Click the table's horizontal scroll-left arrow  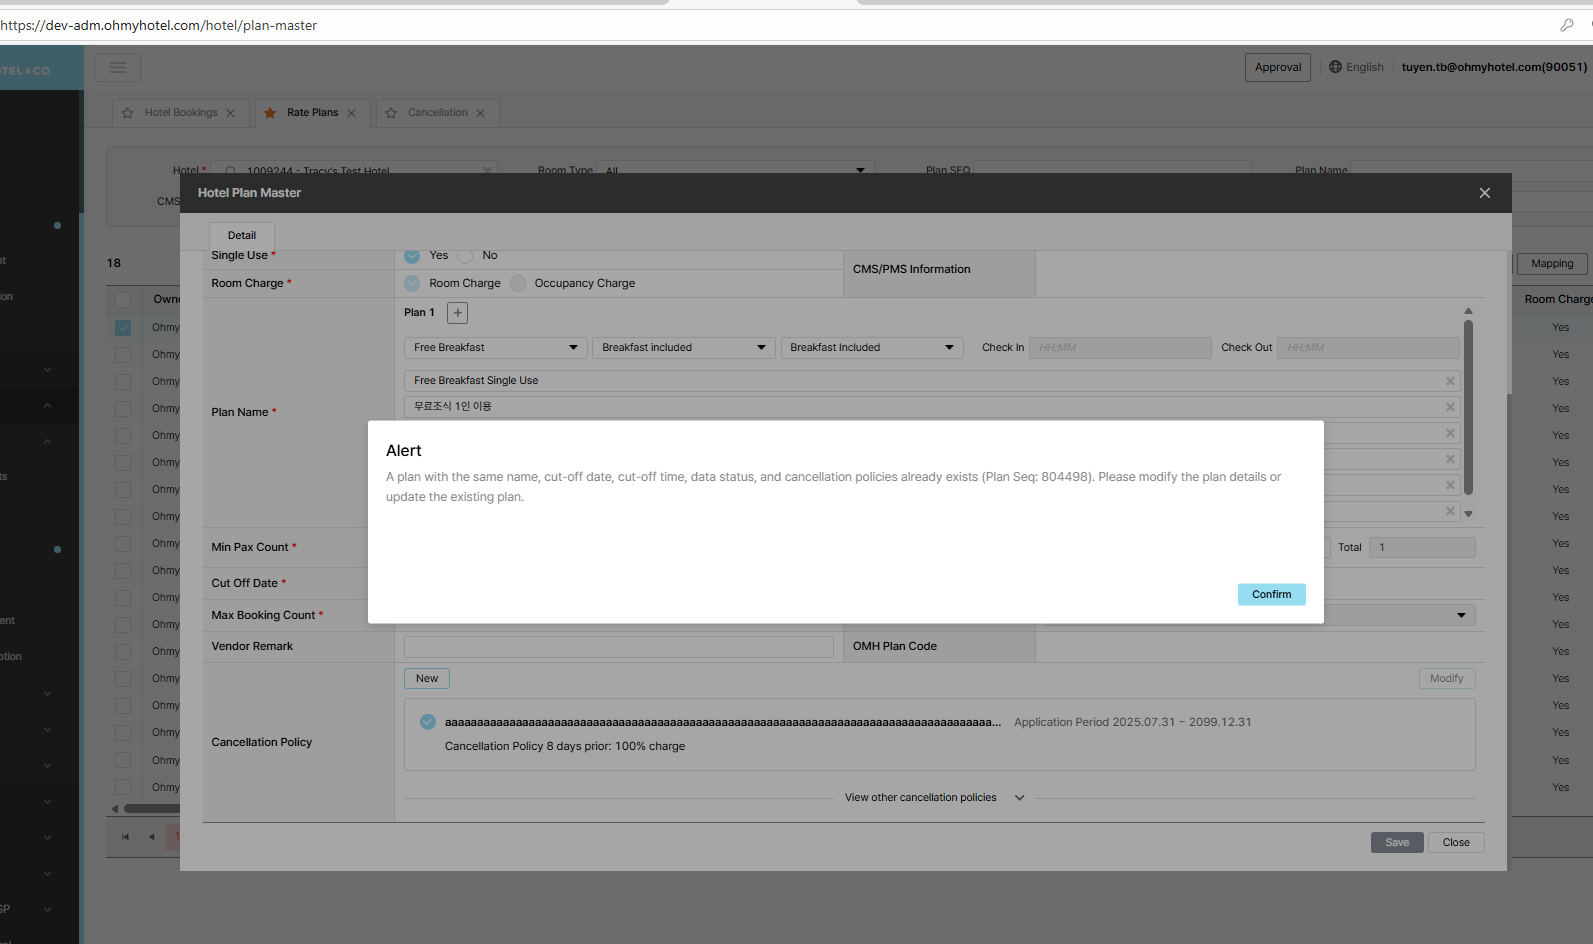115,809
